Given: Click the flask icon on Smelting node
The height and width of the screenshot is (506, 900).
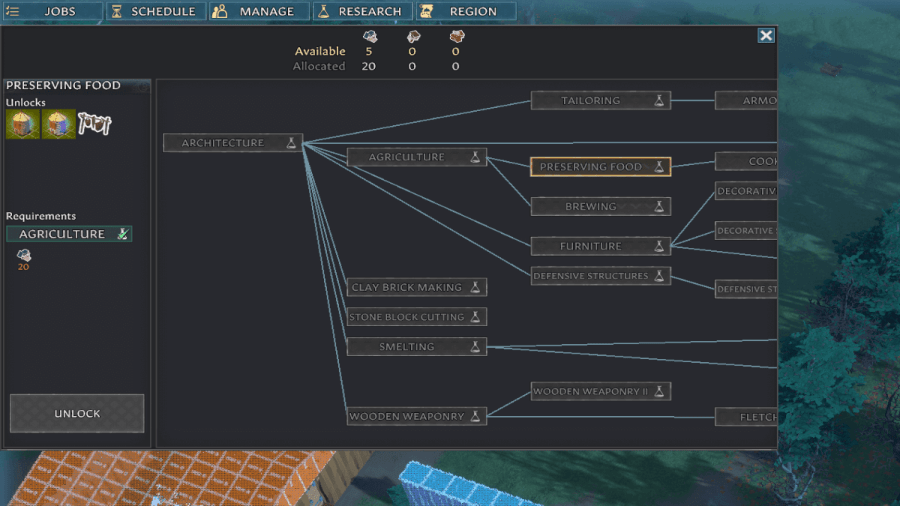Looking at the screenshot, I should coord(475,347).
